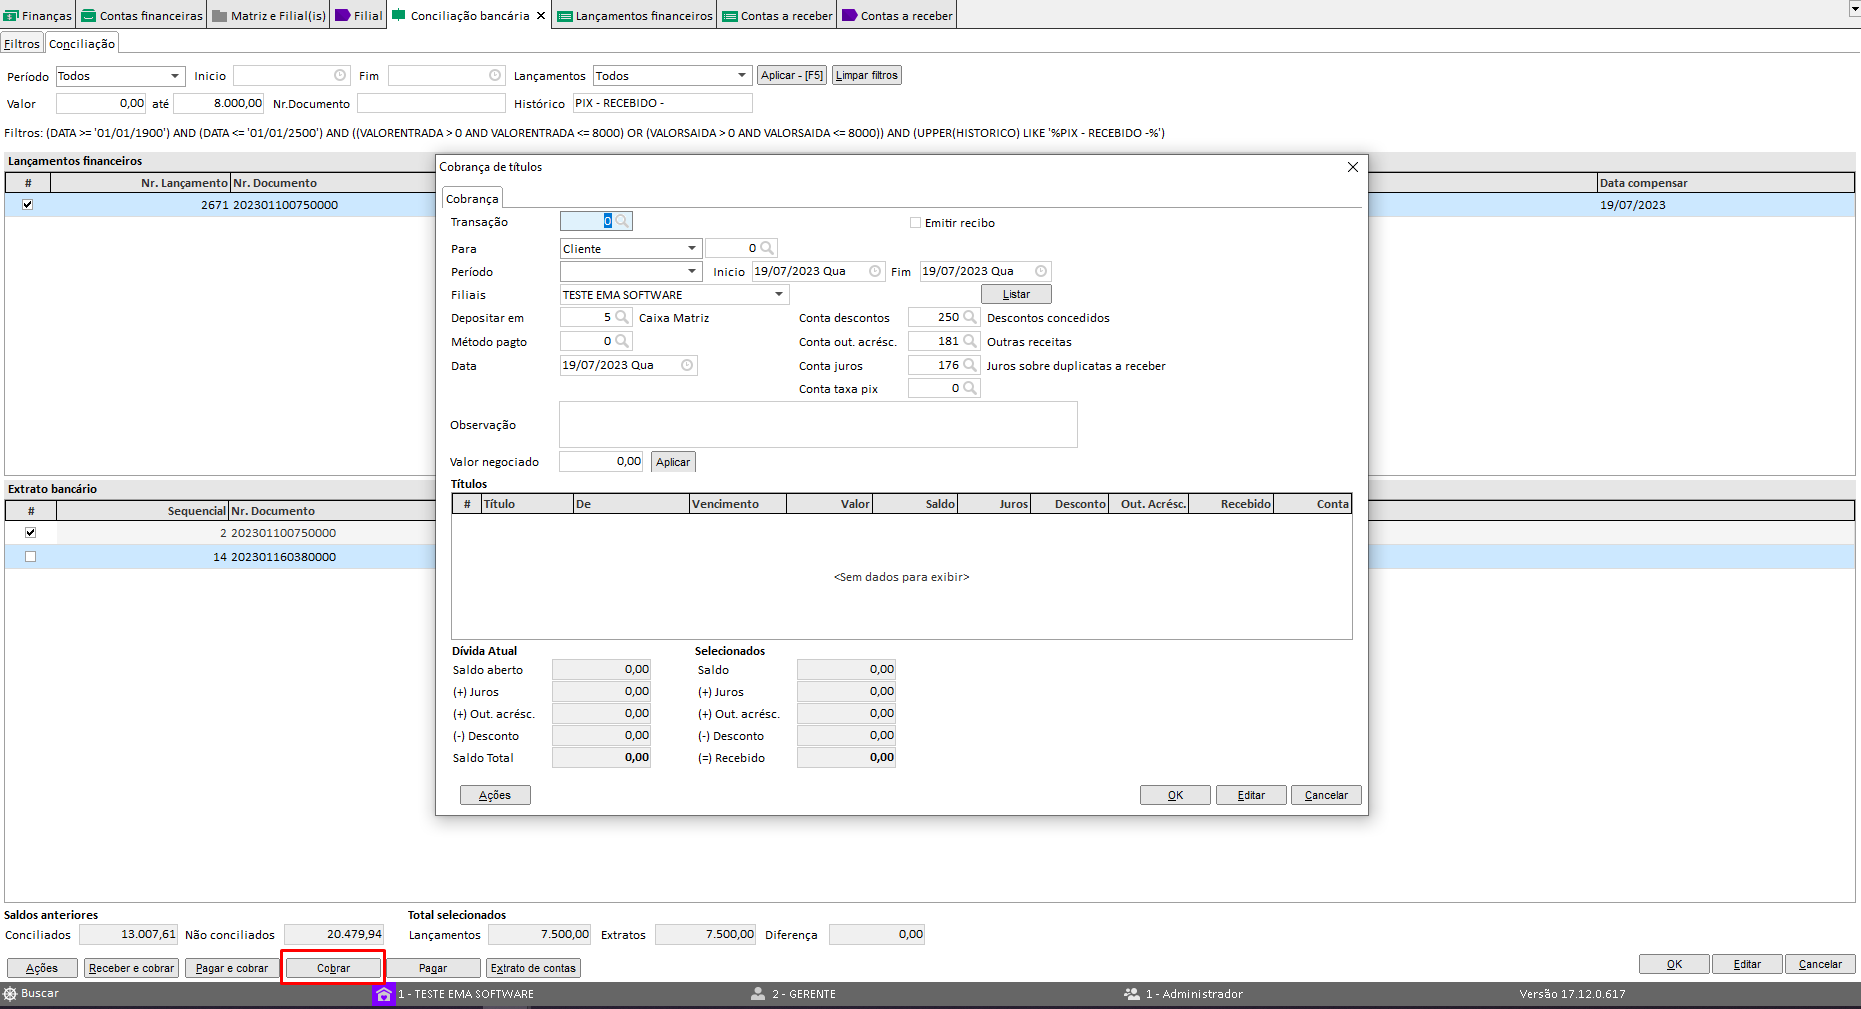Image resolution: width=1861 pixels, height=1009 pixels.
Task: Open client lookup beside Para field
Action: (x=767, y=248)
